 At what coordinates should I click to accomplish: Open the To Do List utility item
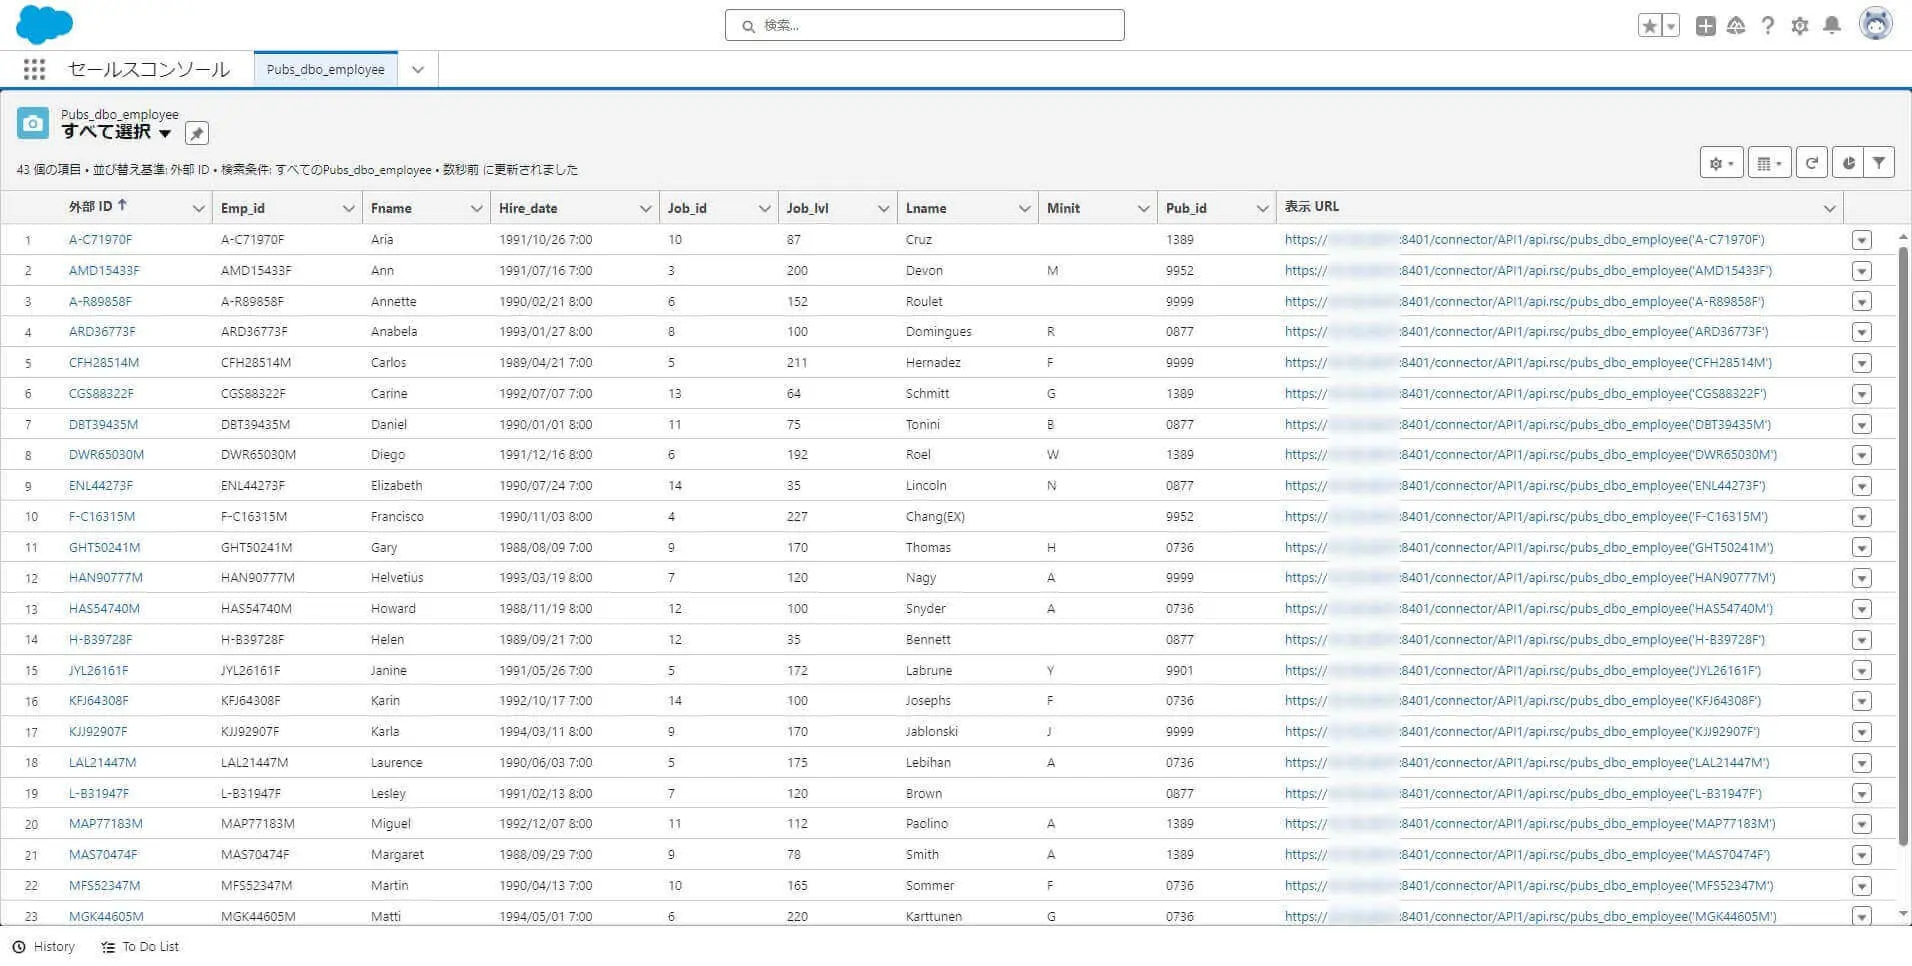tap(140, 946)
